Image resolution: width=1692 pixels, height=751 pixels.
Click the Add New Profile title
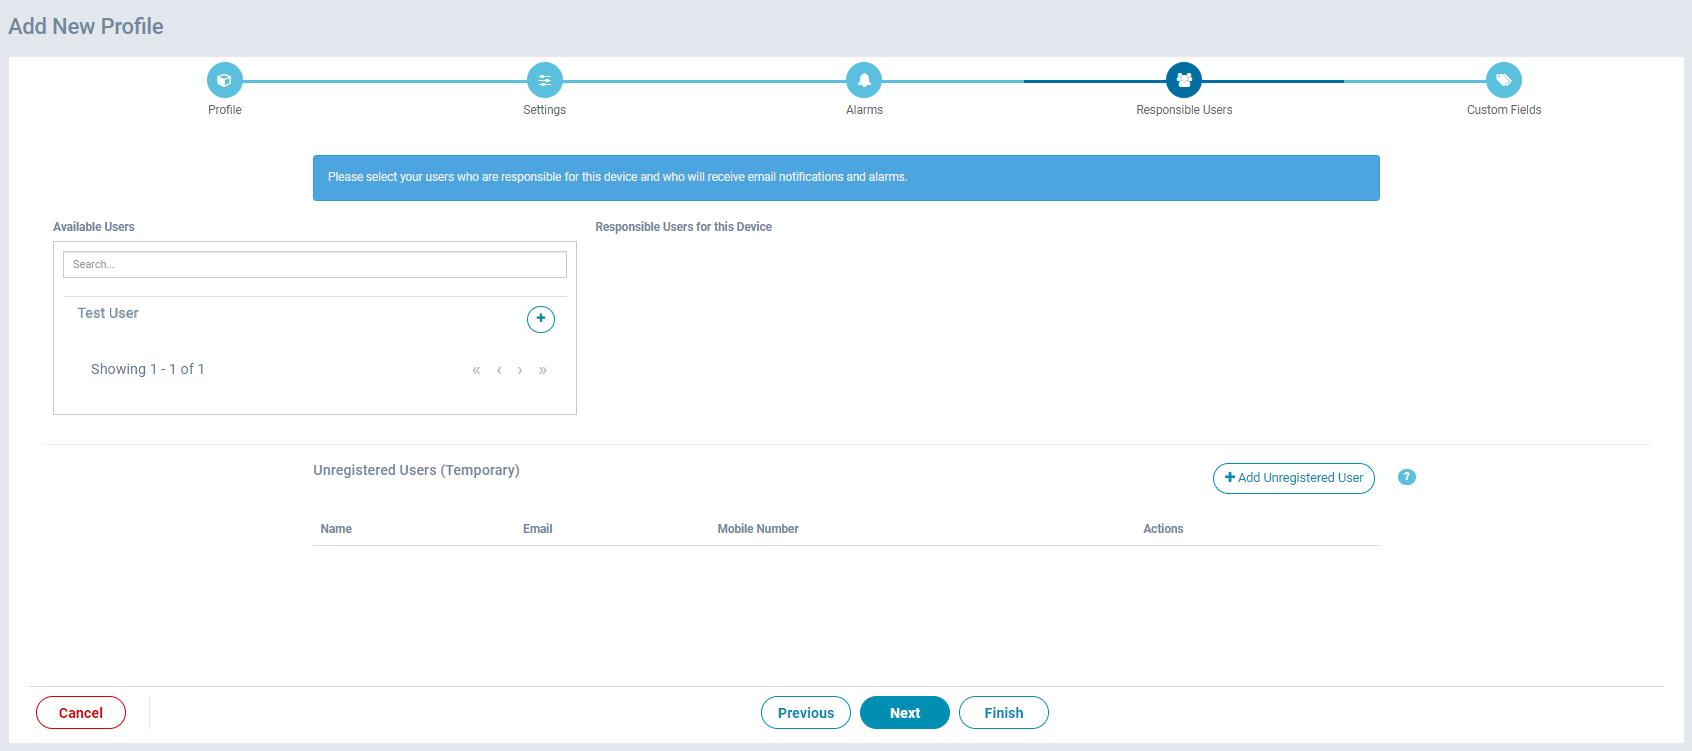[86, 27]
